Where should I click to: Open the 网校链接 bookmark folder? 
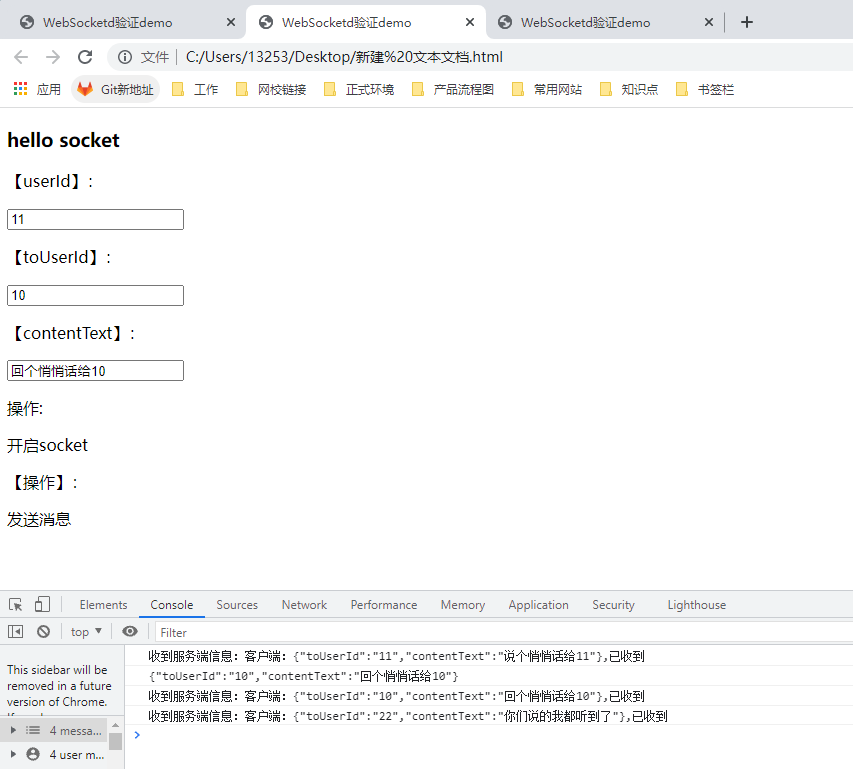tap(271, 89)
